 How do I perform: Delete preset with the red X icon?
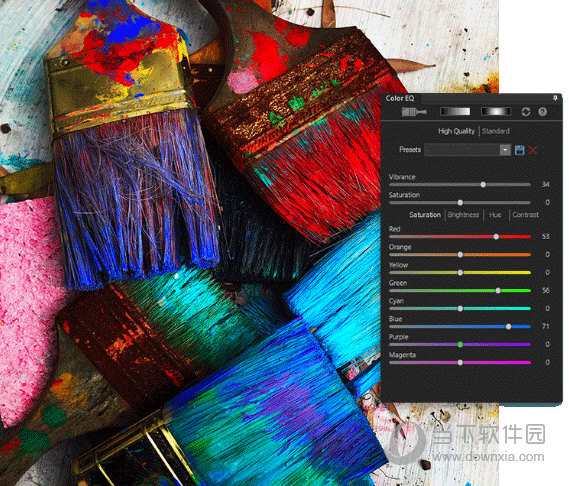click(533, 150)
